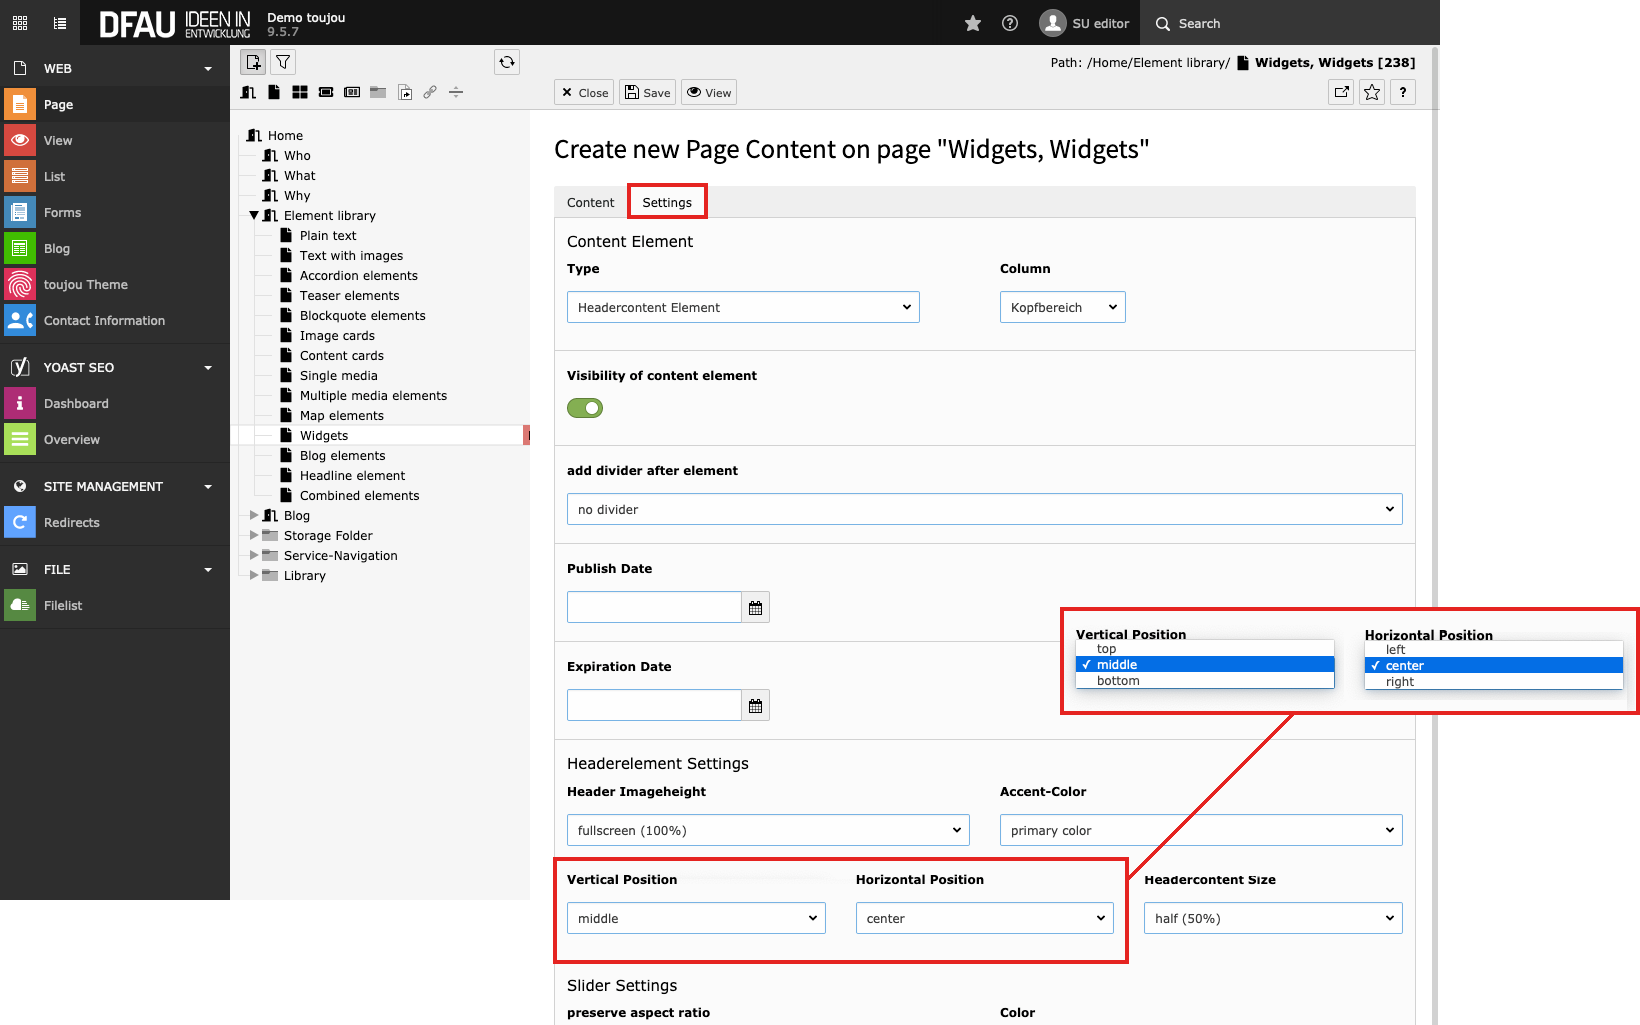Click the Close button
Image resolution: width=1640 pixels, height=1025 pixels.
pos(584,92)
